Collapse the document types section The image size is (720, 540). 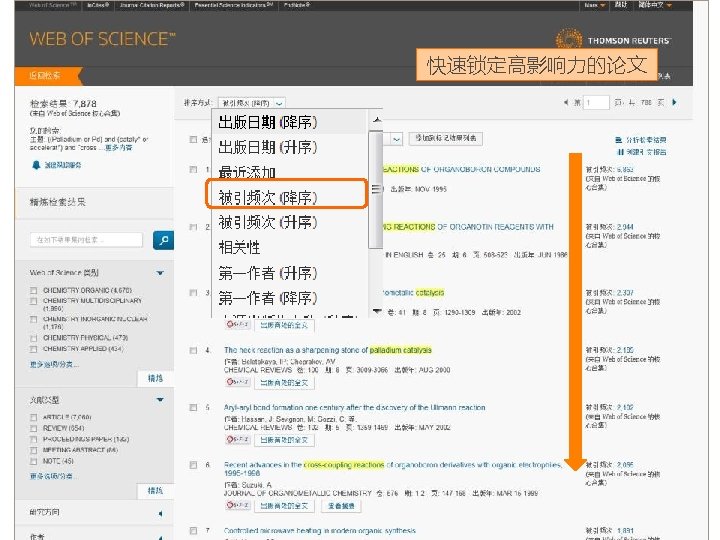[x=160, y=400]
